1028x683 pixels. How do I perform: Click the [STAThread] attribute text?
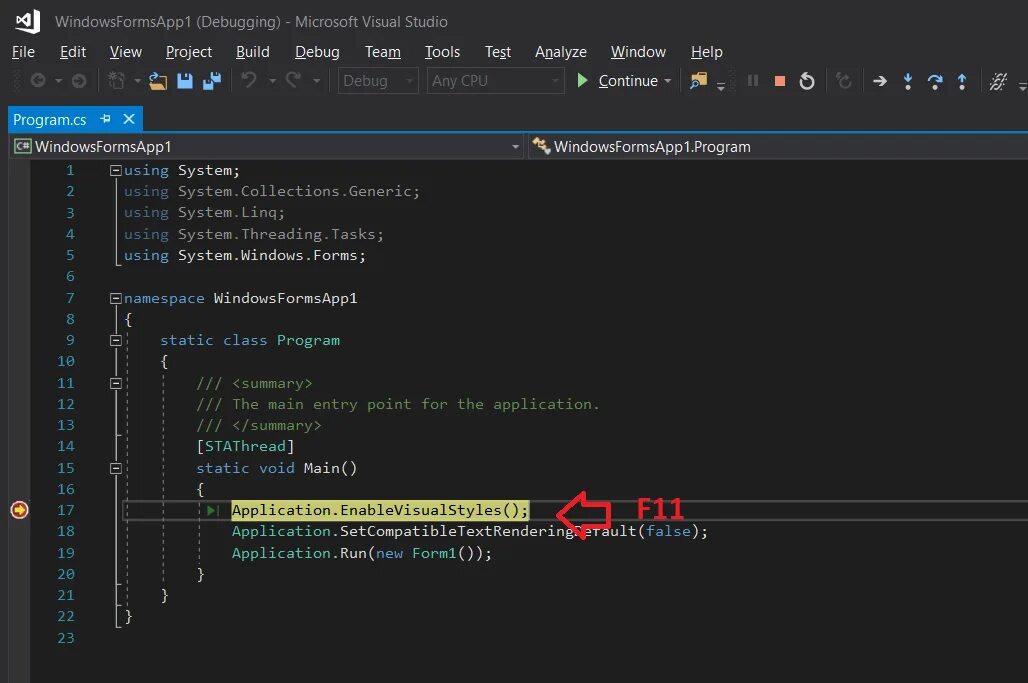245,446
